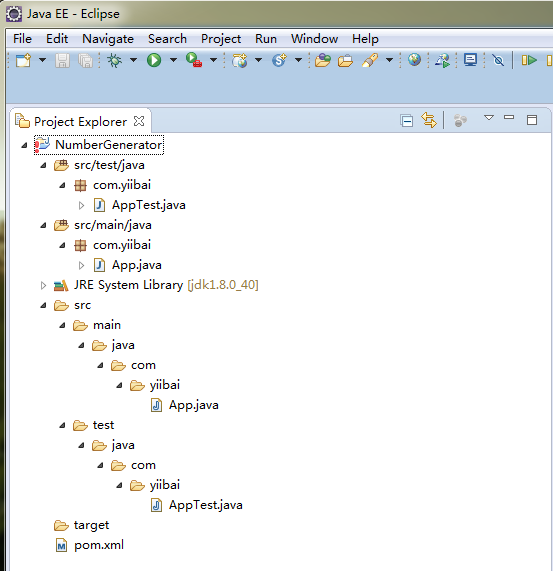
Task: Click the New wizard toolbar icon
Action: pos(24,60)
